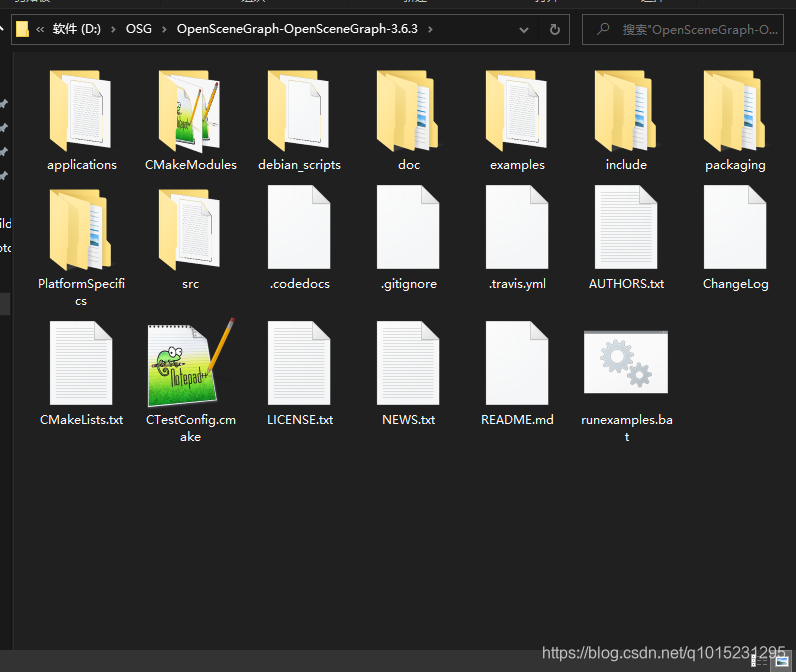Expand the chevron after OSG
The height and width of the screenshot is (672, 796).
[x=164, y=29]
